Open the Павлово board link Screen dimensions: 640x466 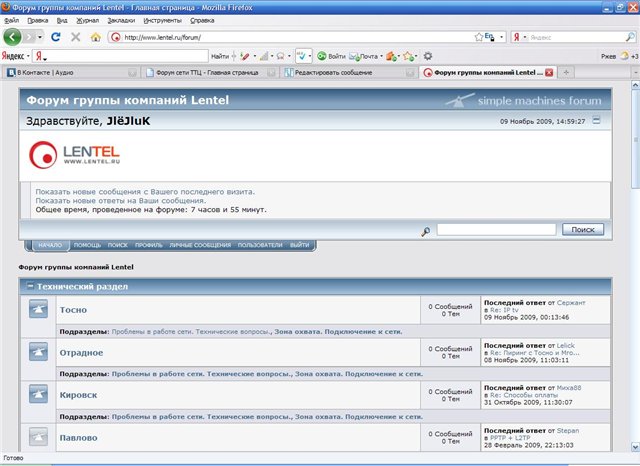pyautogui.click(x=78, y=437)
